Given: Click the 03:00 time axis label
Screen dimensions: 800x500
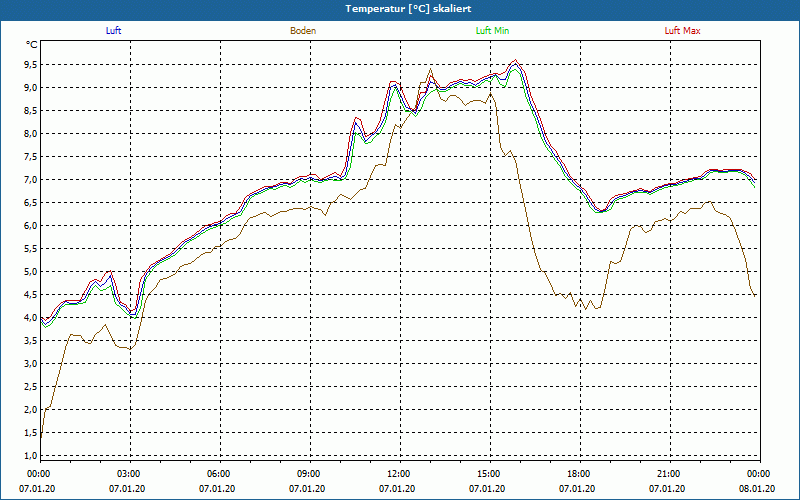Looking at the screenshot, I should [x=131, y=474].
